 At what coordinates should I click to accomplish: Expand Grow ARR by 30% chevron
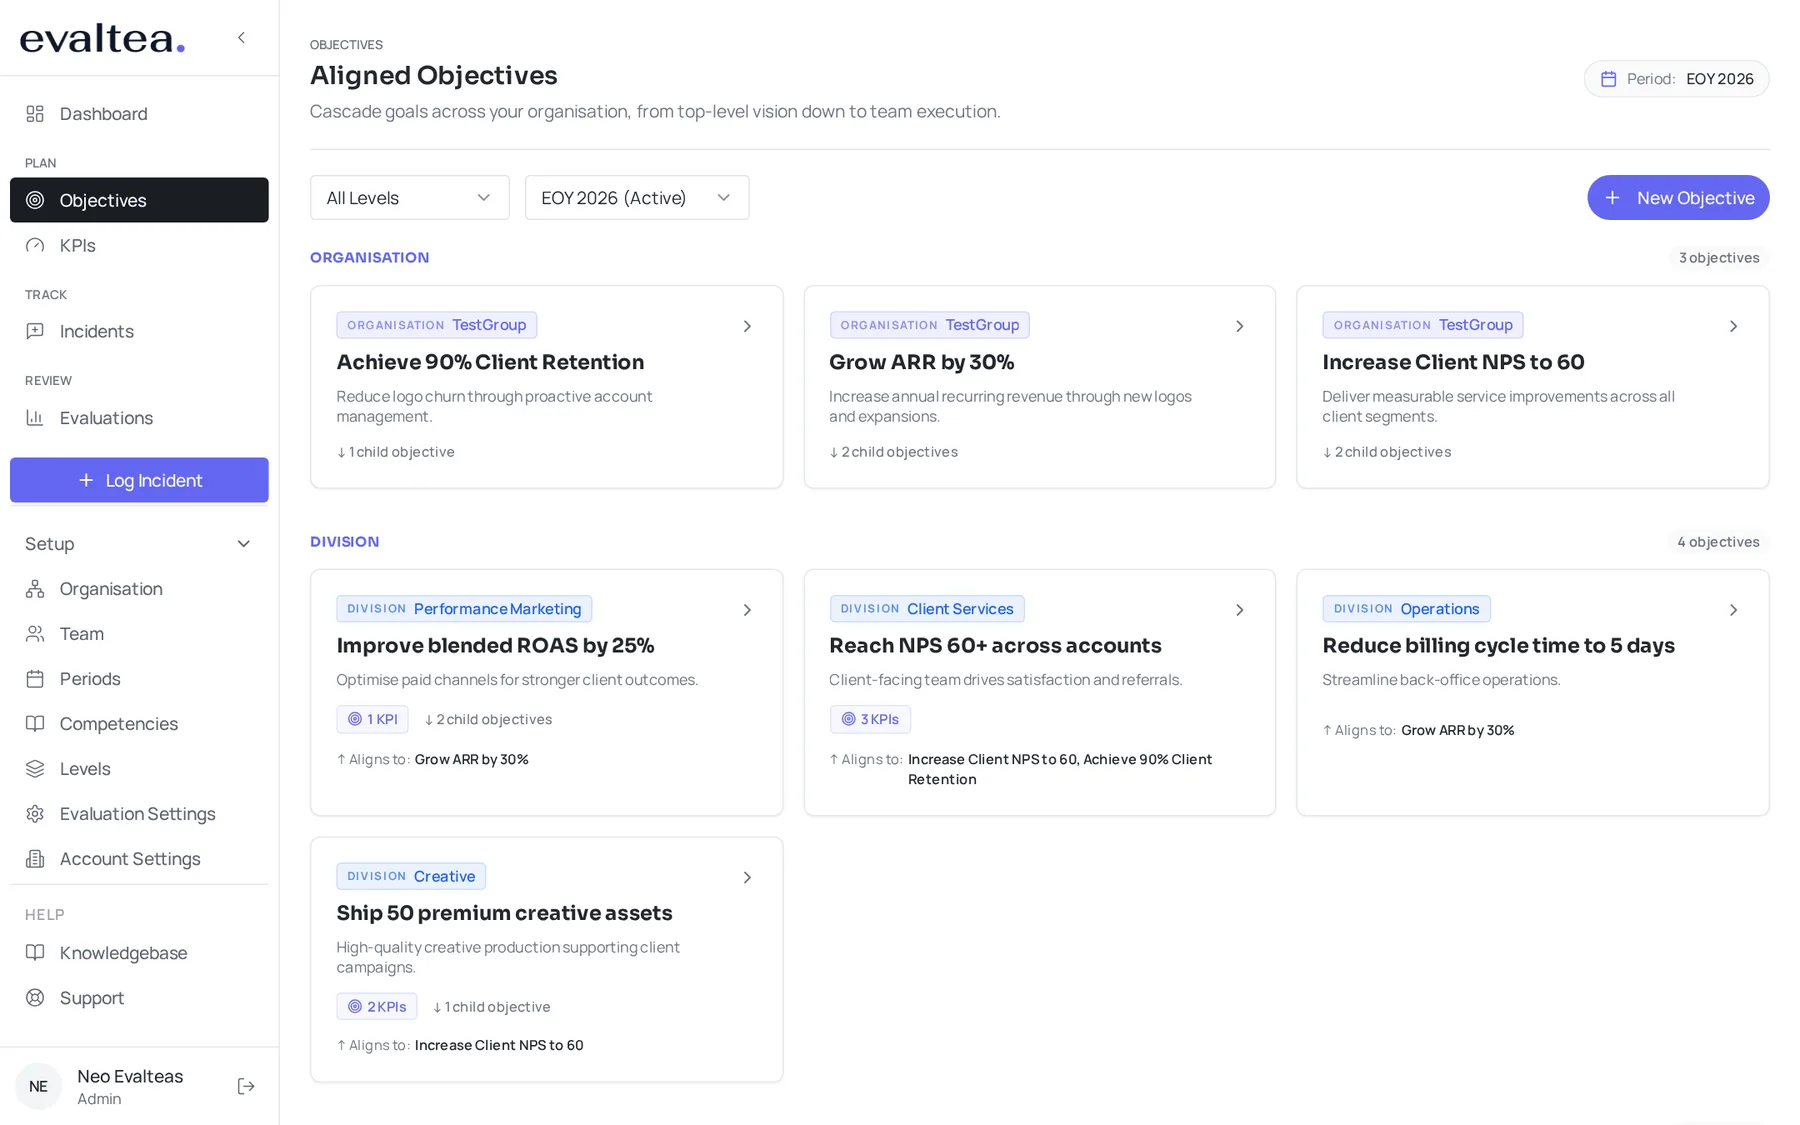[x=1240, y=327]
